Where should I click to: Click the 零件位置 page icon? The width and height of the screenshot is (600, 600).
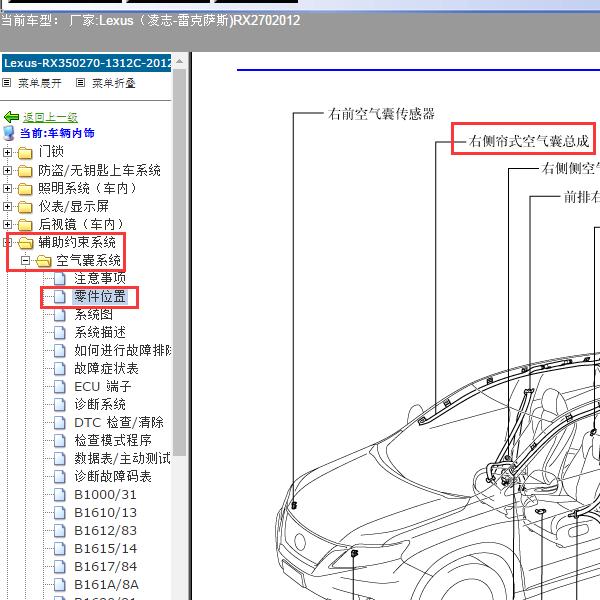click(60, 297)
